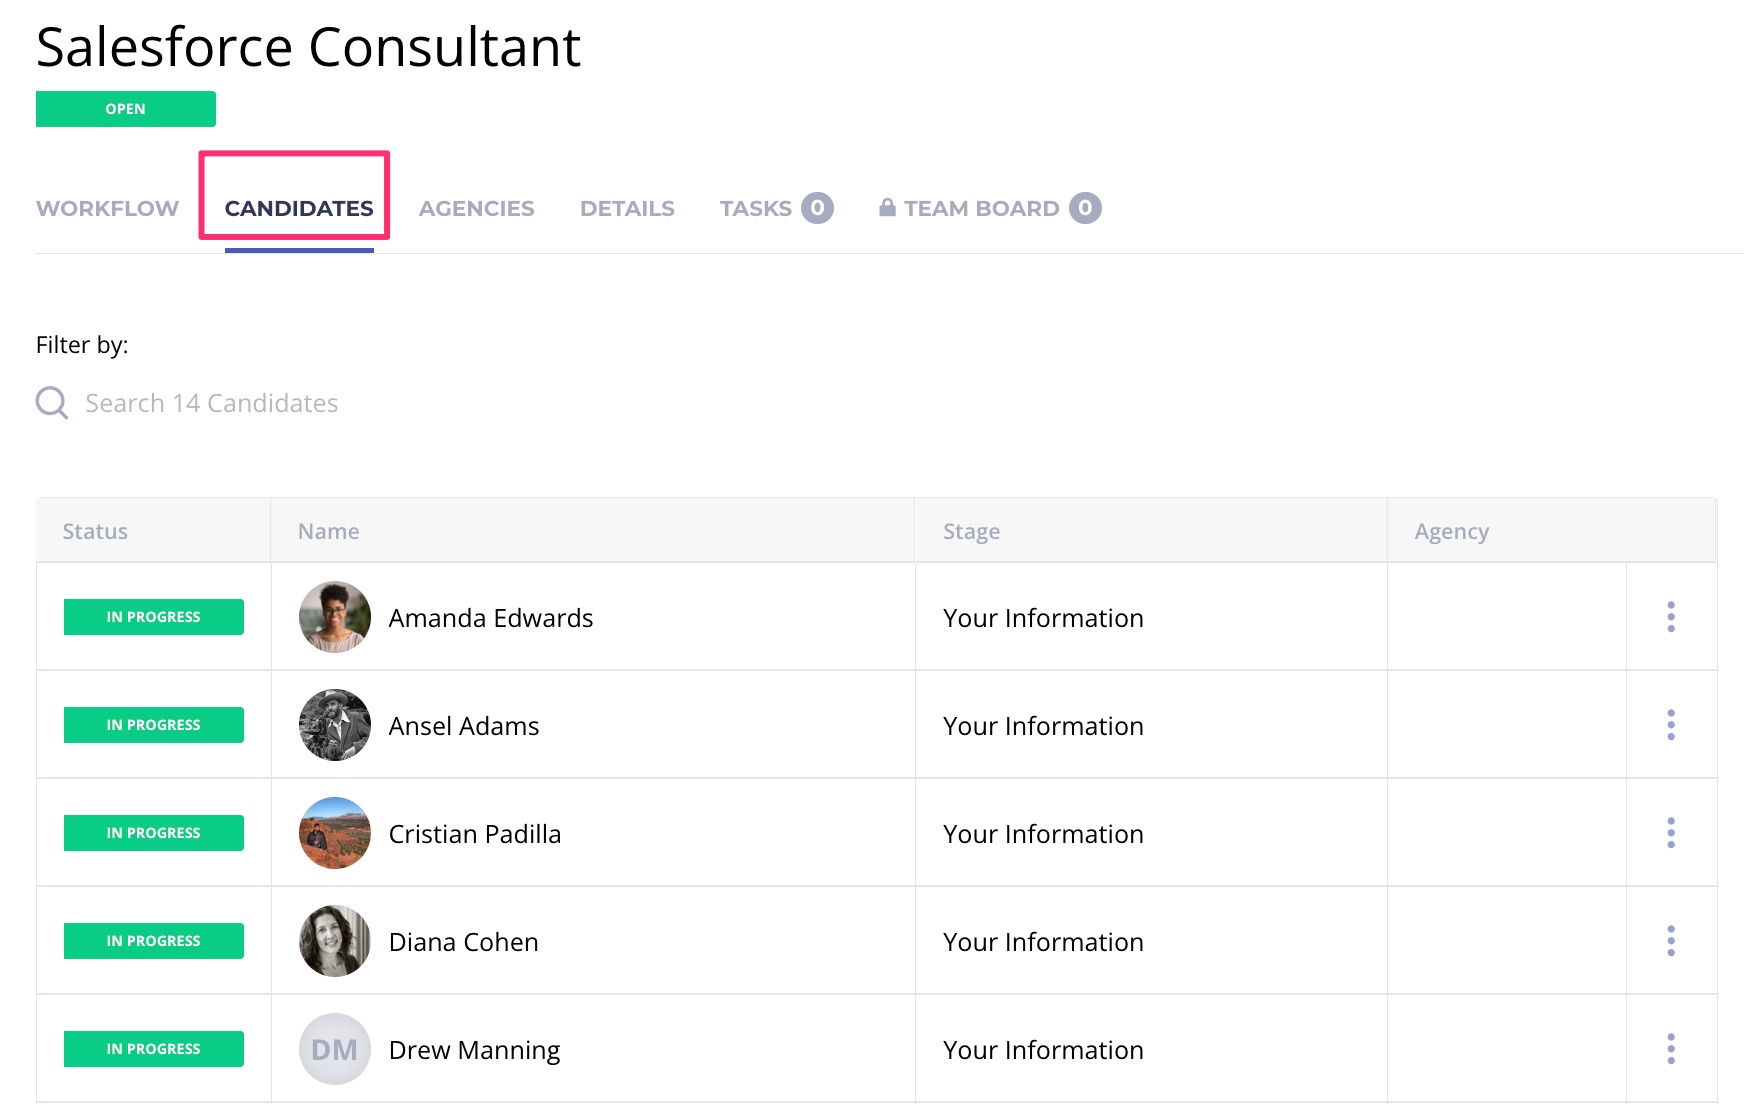Click Your Information stage for Amanda Edwards
Screen dimensions: 1744x1104
(1043, 618)
